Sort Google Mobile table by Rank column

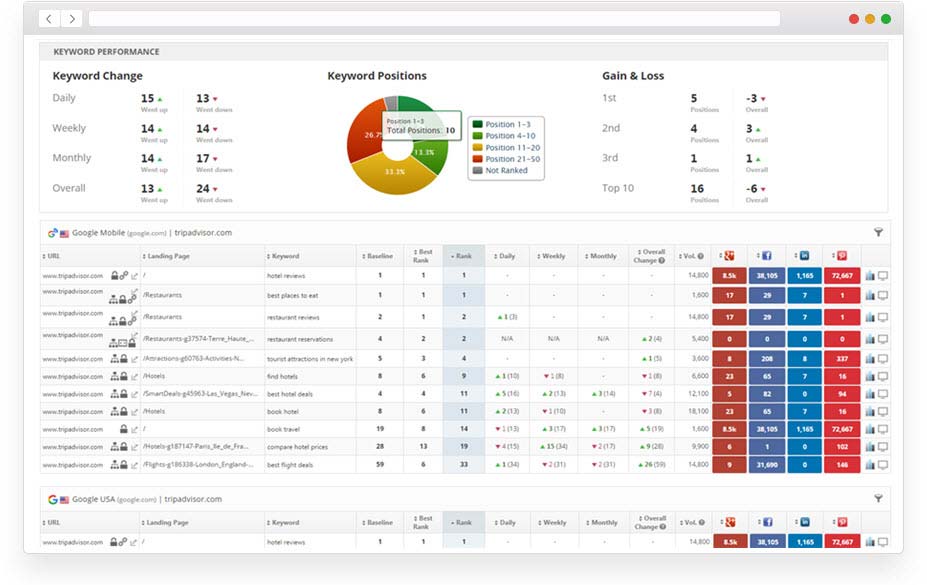[463, 256]
